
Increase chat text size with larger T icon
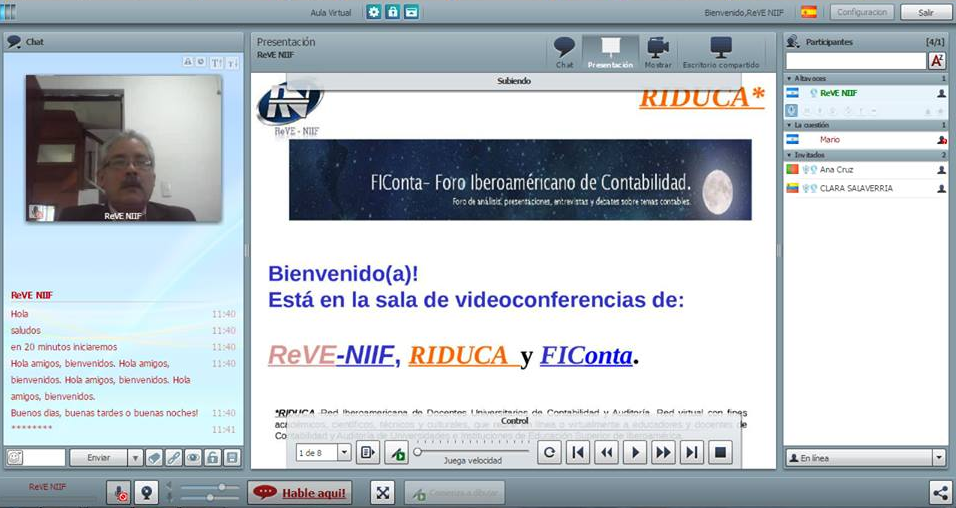pos(216,62)
